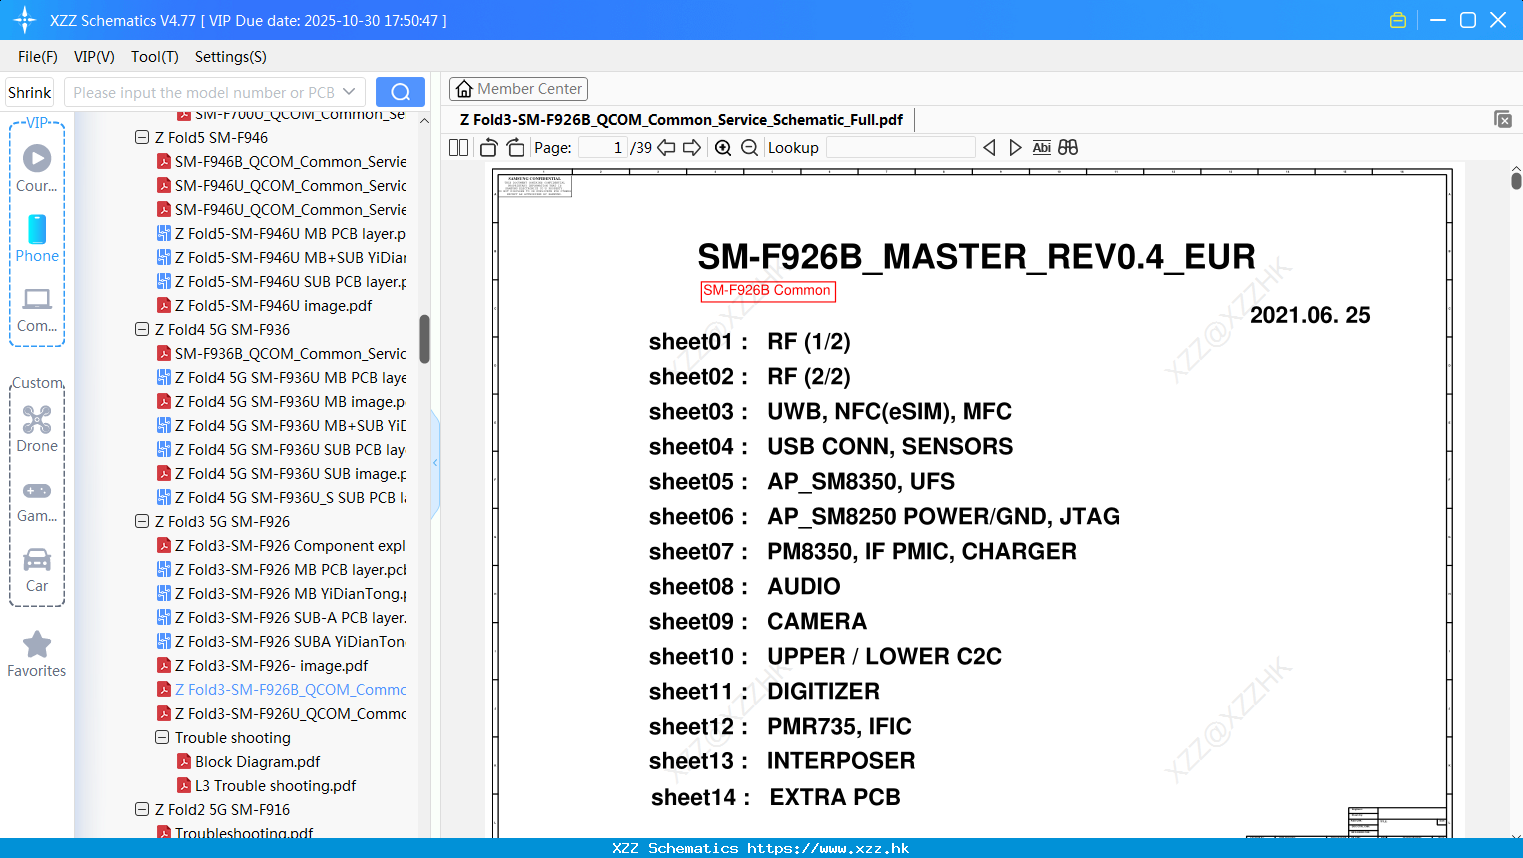This screenshot has width=1523, height=858.
Task: Open the Settings(S) menu
Action: pos(231,57)
